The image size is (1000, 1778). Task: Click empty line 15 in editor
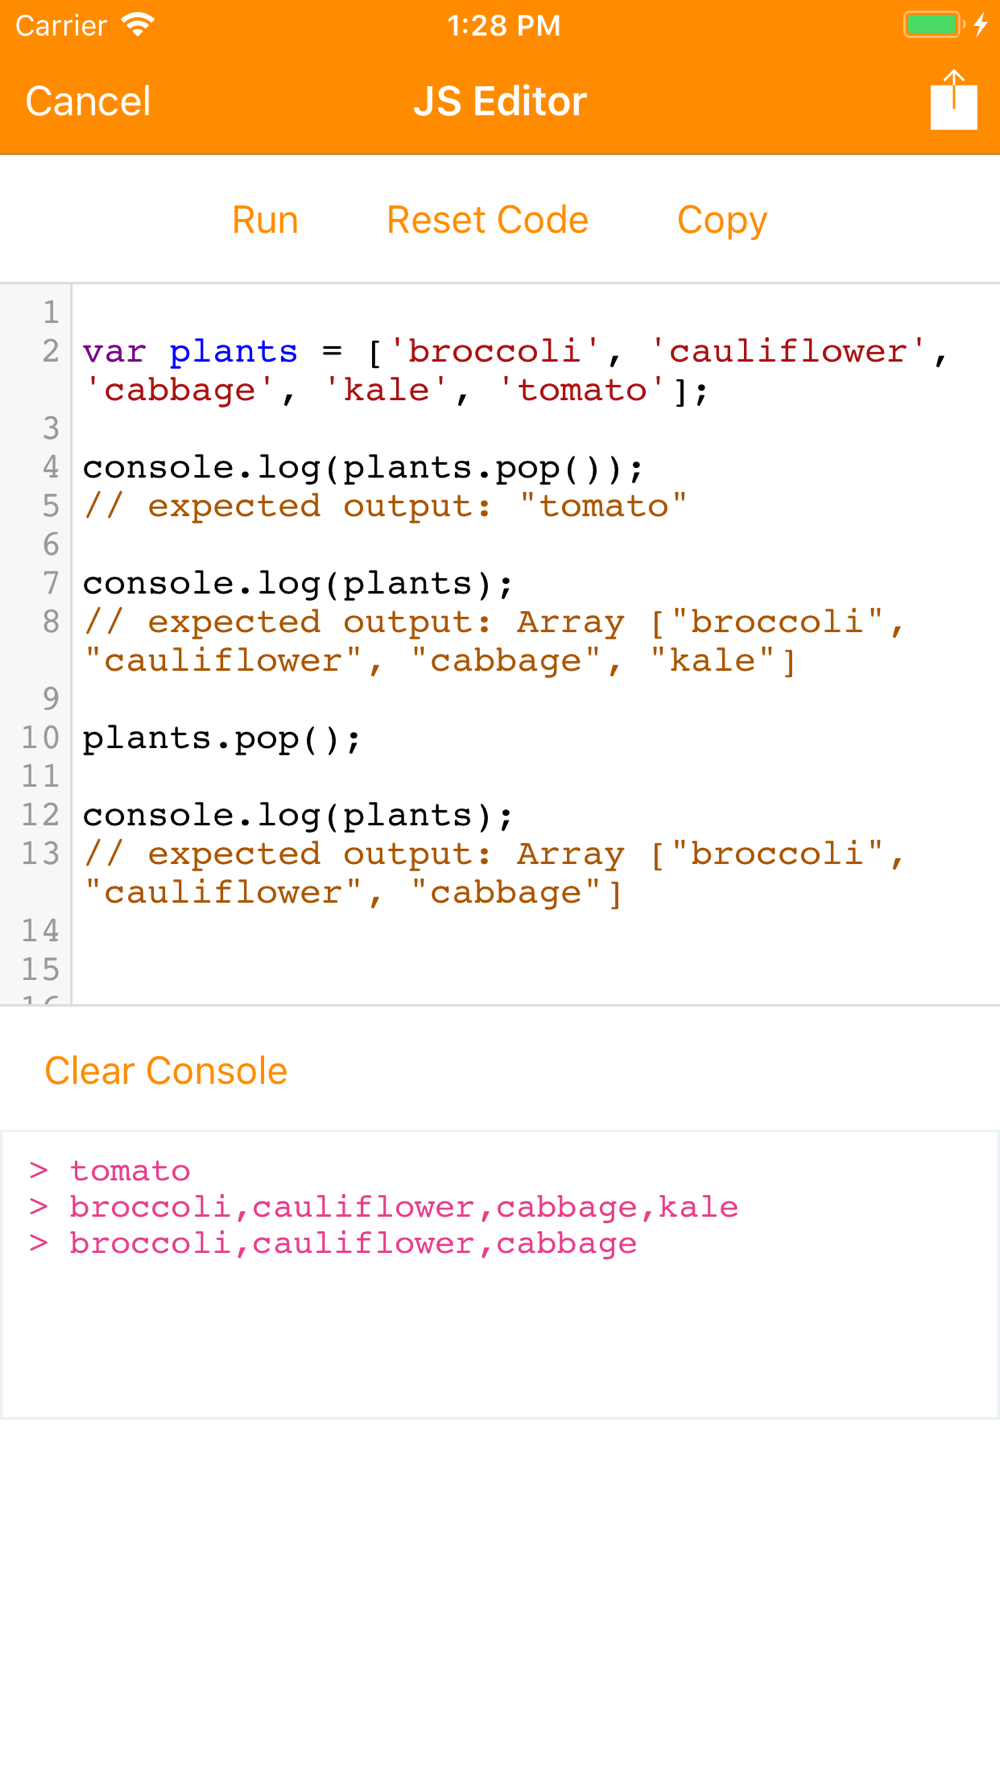pyautogui.click(x=535, y=970)
